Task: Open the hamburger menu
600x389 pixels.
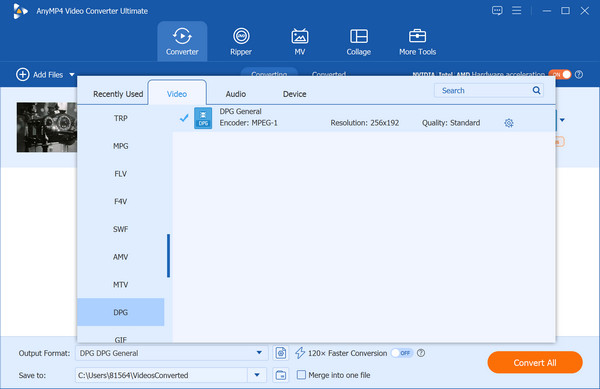Action: [x=517, y=10]
